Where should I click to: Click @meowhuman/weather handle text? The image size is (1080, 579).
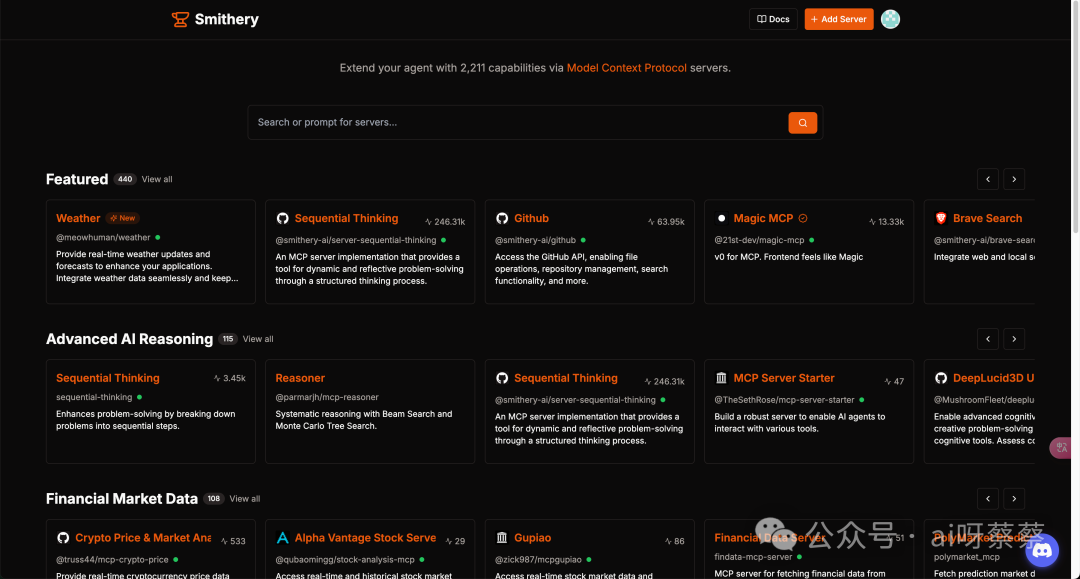pyautogui.click(x=103, y=238)
